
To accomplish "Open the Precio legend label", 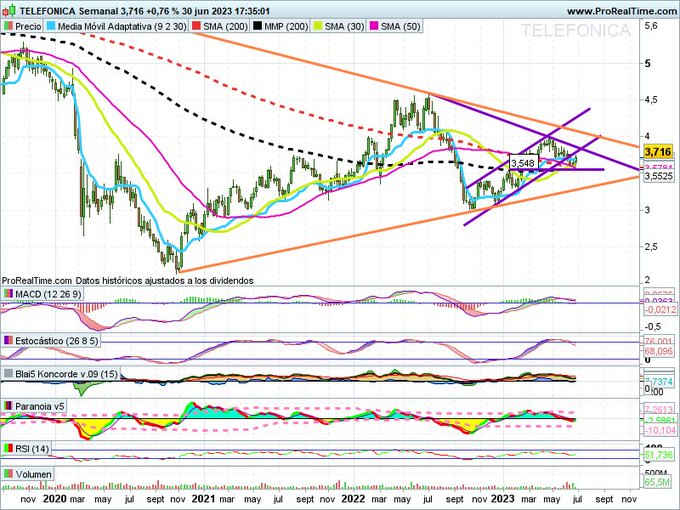I will point(28,26).
